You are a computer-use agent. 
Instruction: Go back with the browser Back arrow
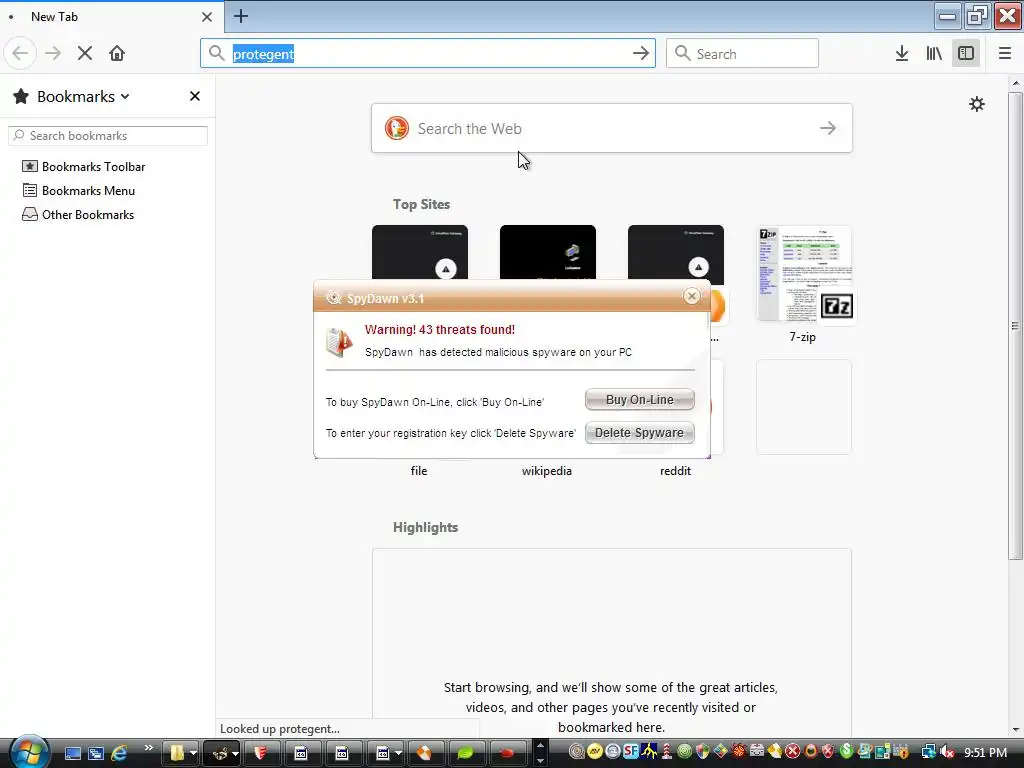(20, 53)
